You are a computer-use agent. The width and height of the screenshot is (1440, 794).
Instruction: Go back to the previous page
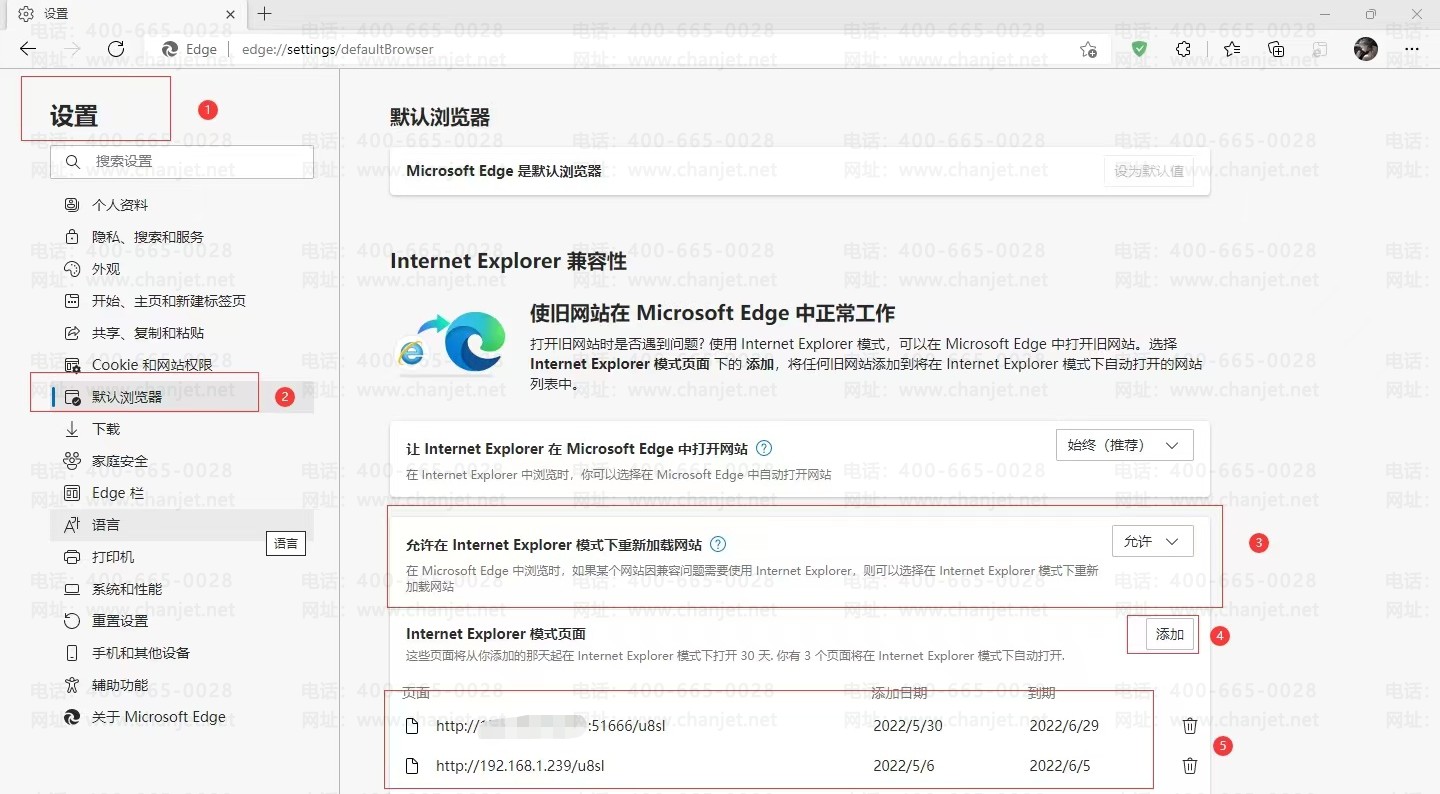pyautogui.click(x=28, y=49)
